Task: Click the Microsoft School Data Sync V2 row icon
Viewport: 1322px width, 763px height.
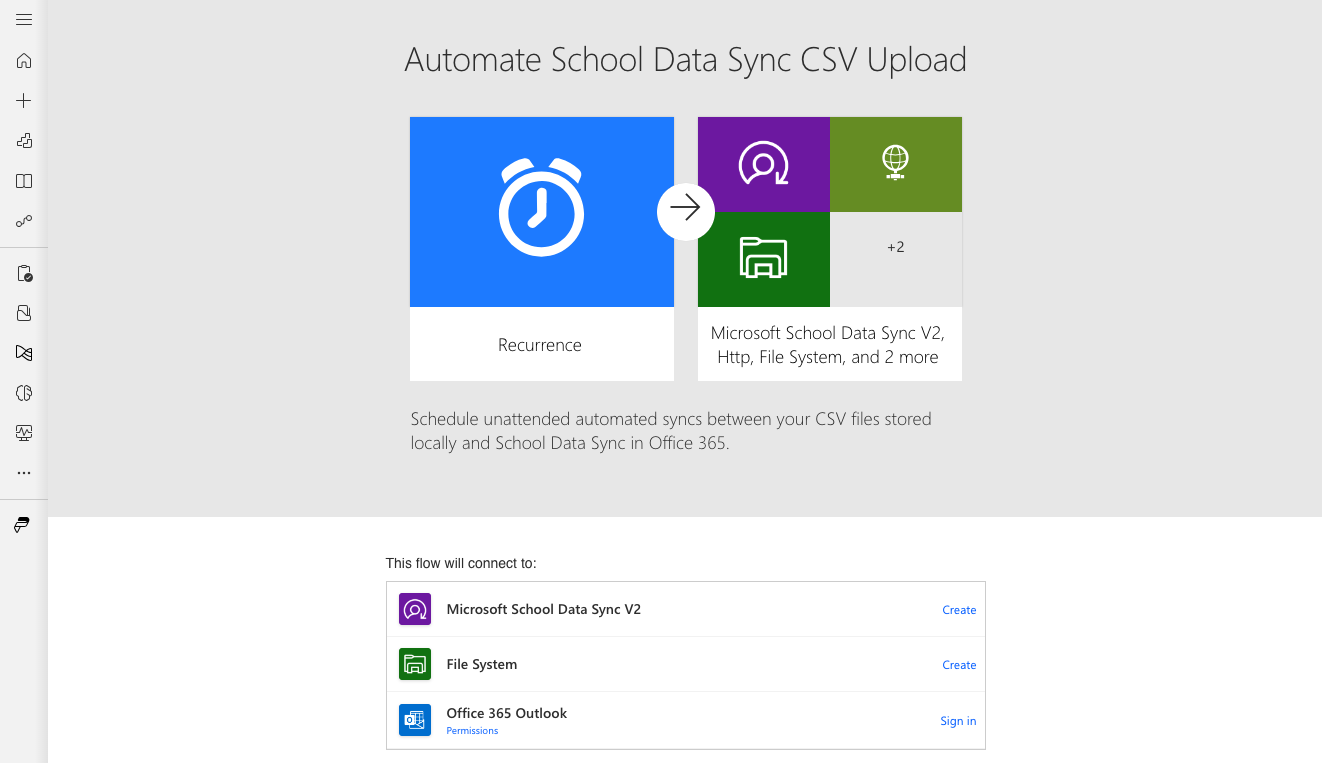Action: (x=415, y=609)
